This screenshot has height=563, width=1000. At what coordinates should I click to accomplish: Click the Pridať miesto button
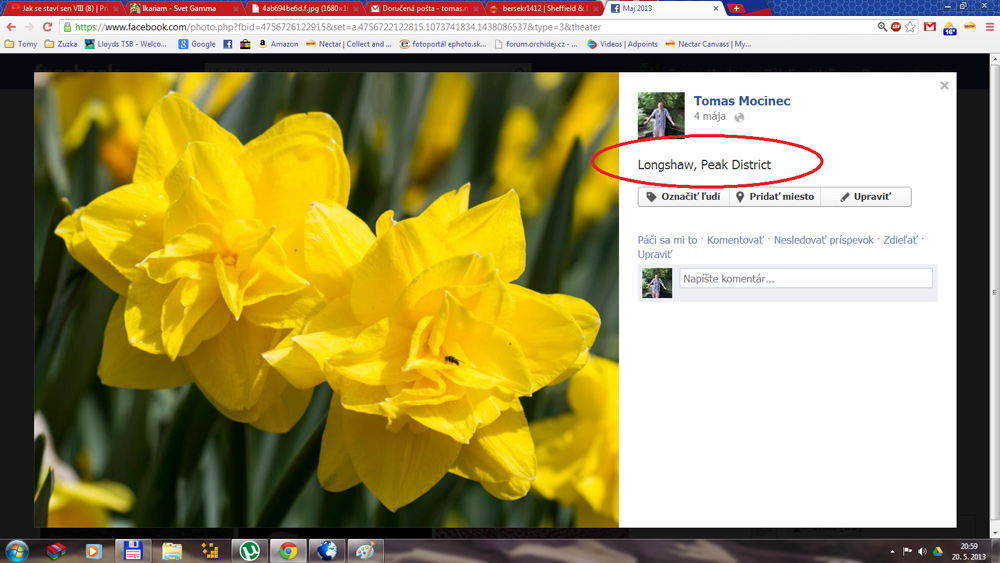[x=775, y=197]
